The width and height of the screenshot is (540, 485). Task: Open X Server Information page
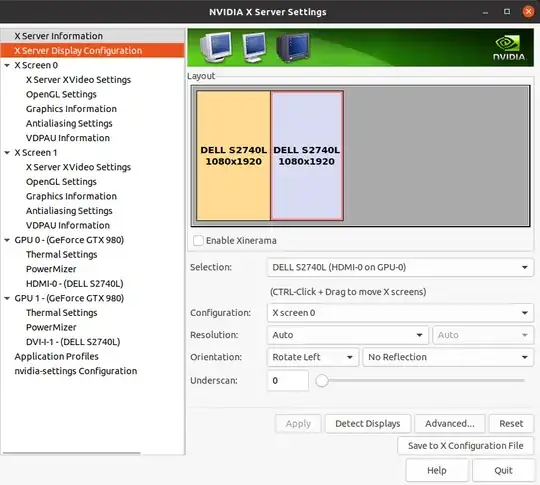point(93,36)
